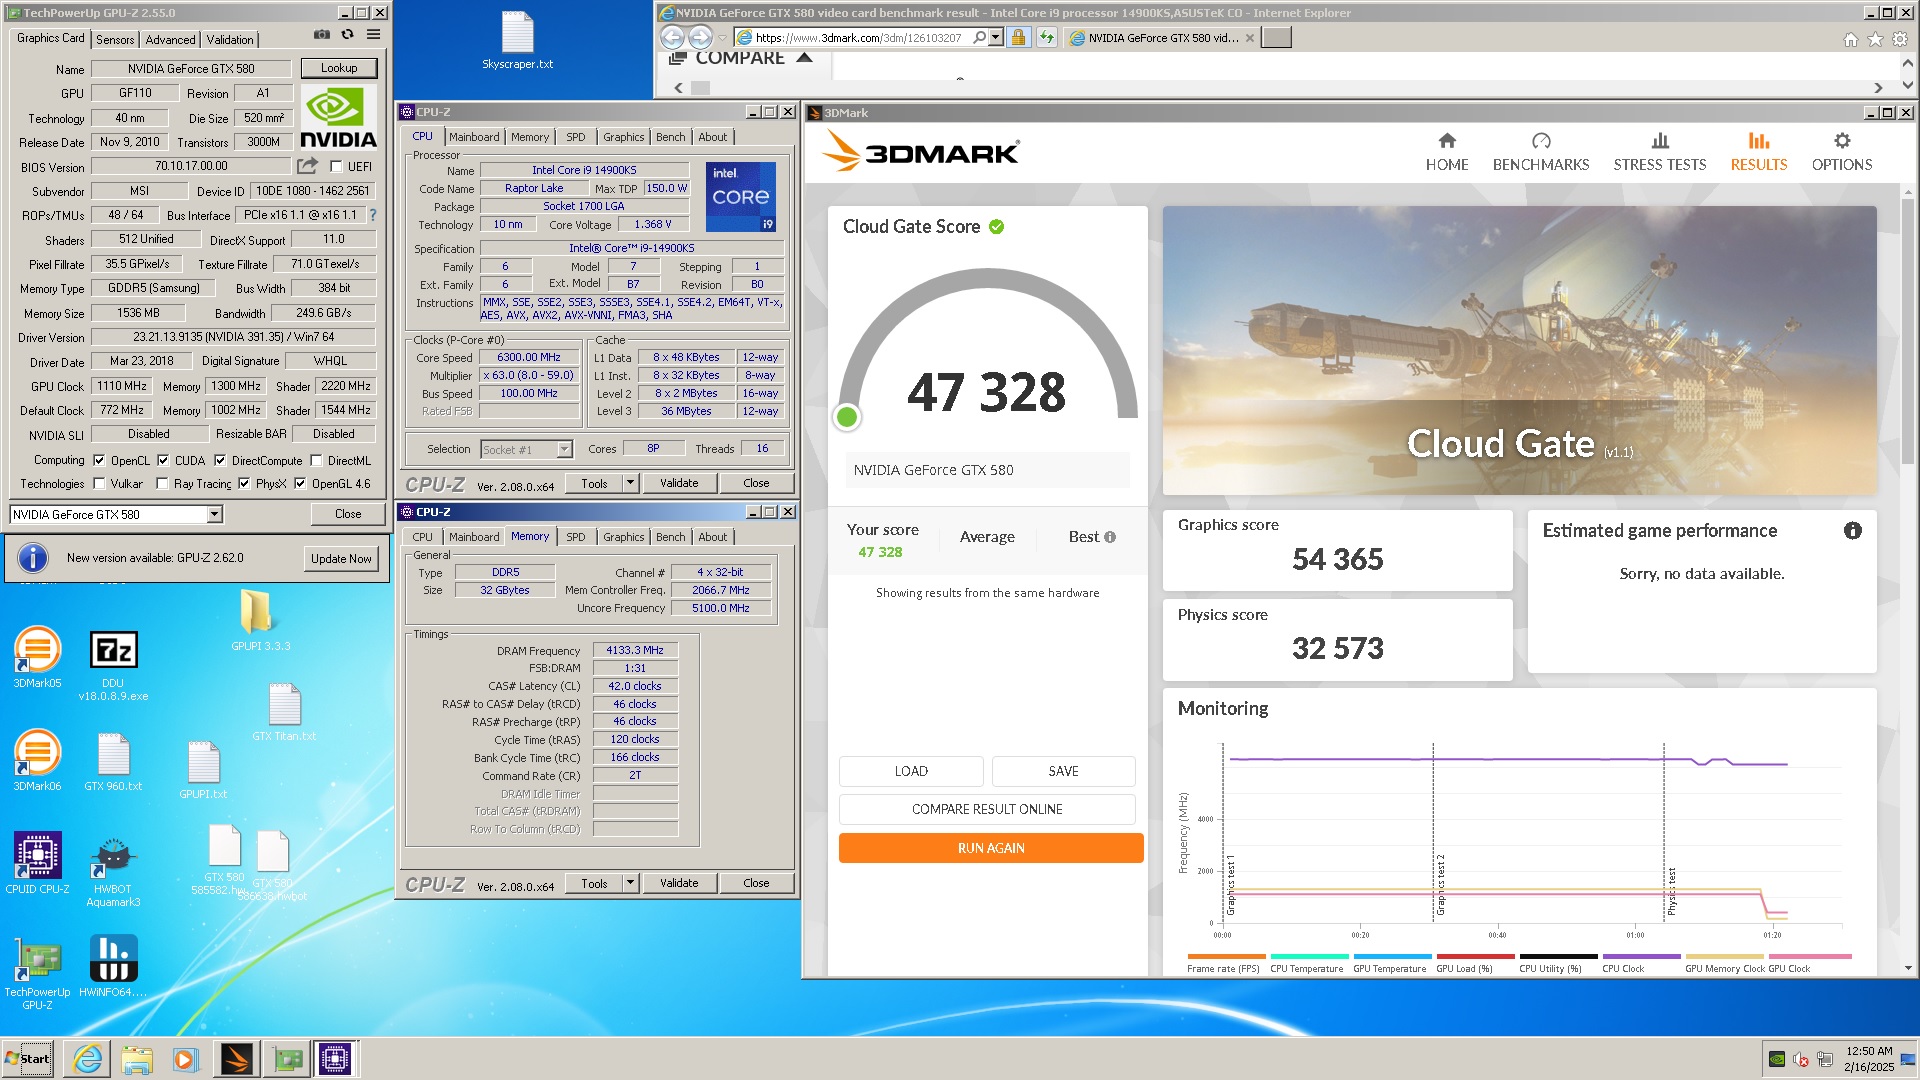The height and width of the screenshot is (1080, 1920).
Task: Click the Cloud Gate benchmark thumbnail image
Action: point(1519,350)
